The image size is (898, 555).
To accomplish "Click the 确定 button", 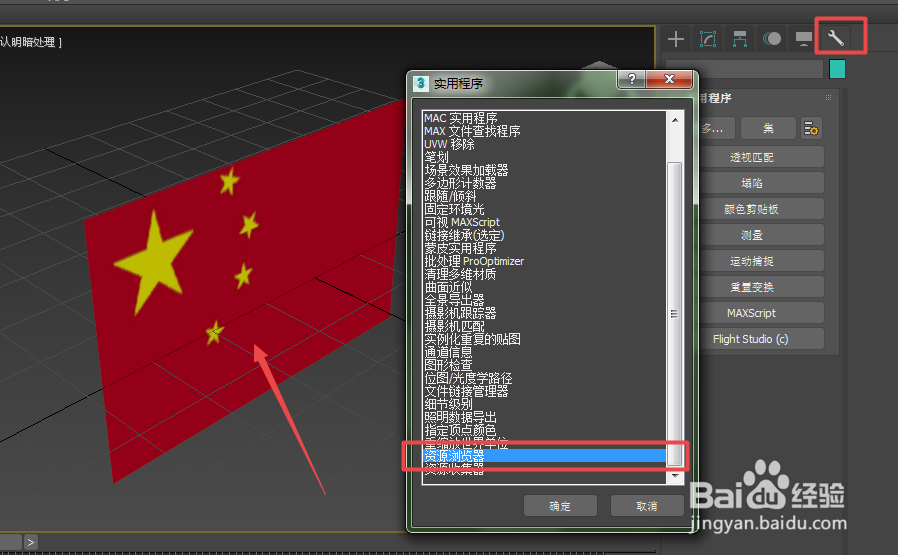I will point(560,506).
